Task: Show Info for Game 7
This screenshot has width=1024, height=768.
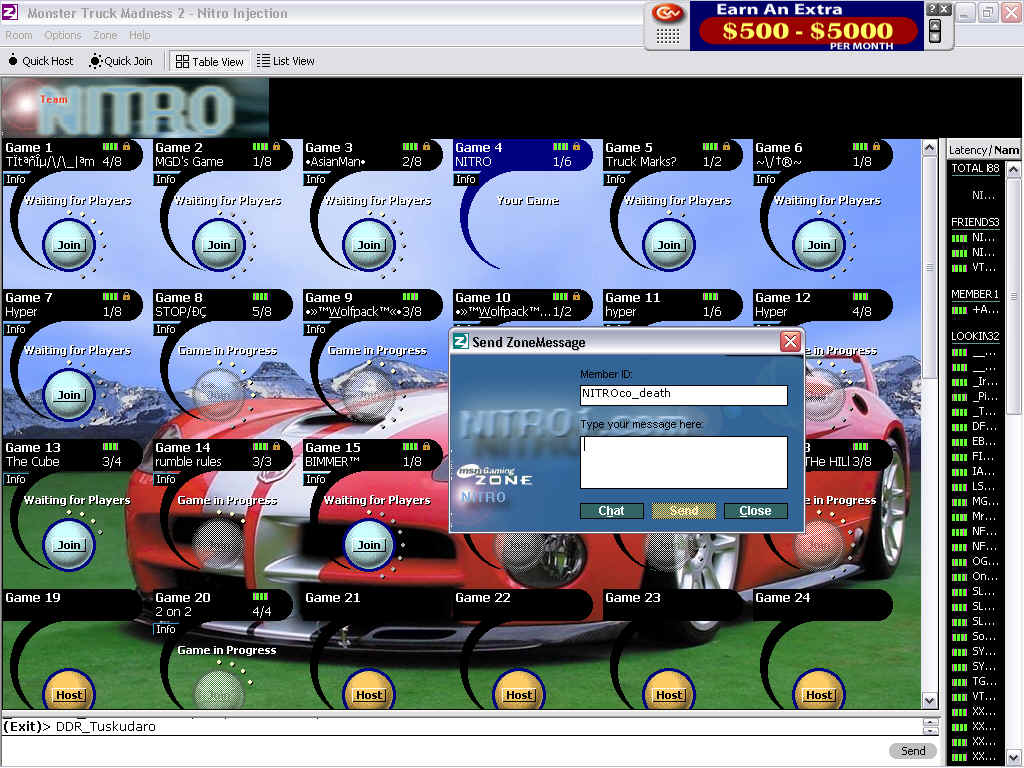Action: click(16, 330)
